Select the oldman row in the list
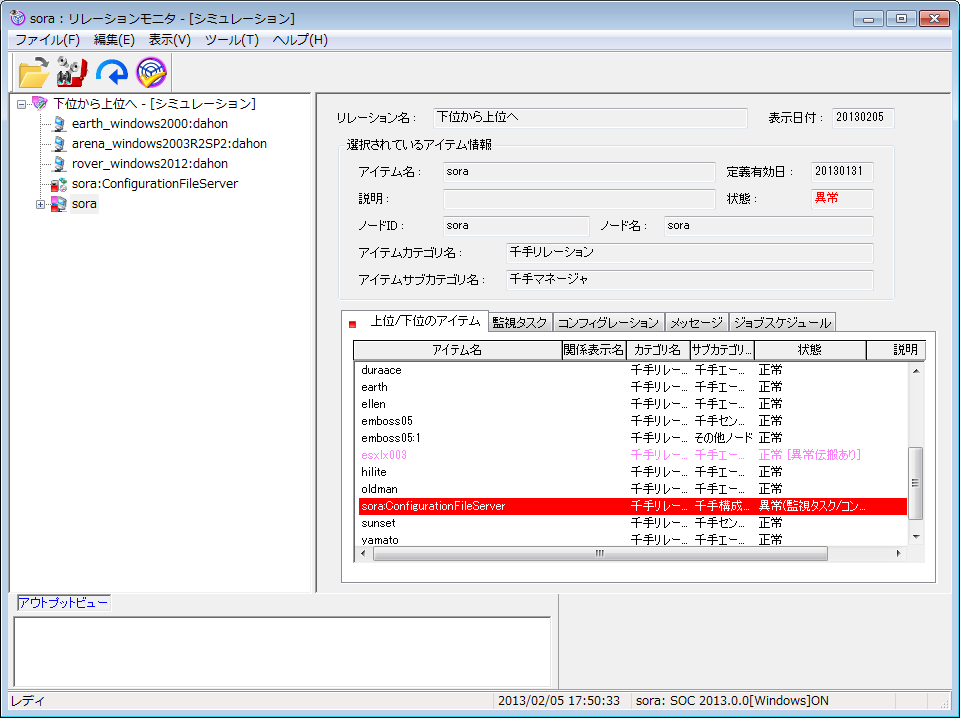 (632, 489)
